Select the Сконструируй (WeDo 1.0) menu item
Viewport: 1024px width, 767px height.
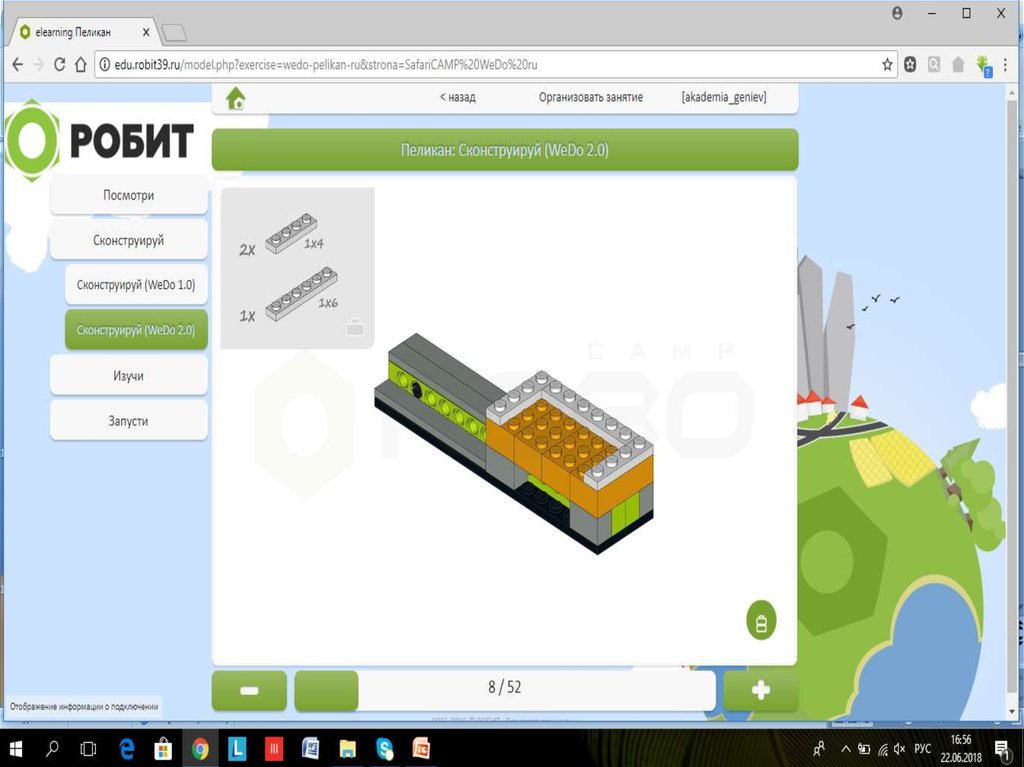point(136,285)
